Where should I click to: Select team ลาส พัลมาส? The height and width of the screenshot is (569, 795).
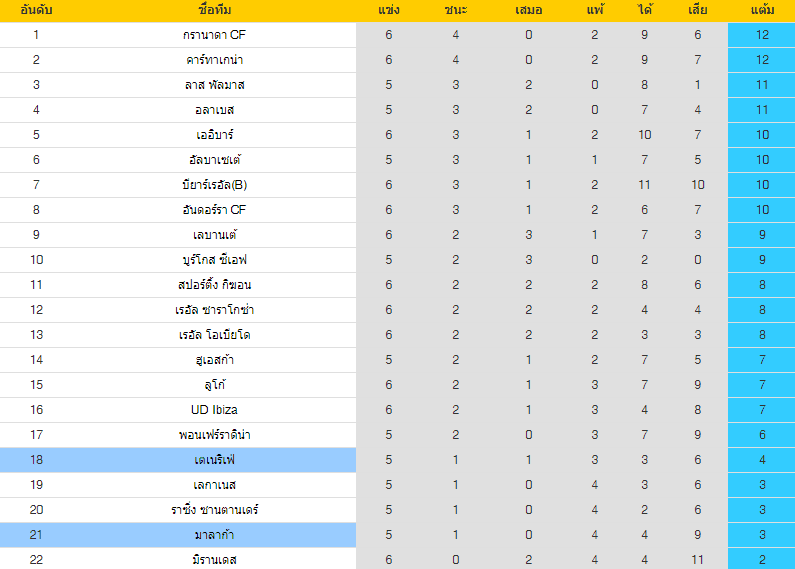tap(214, 85)
